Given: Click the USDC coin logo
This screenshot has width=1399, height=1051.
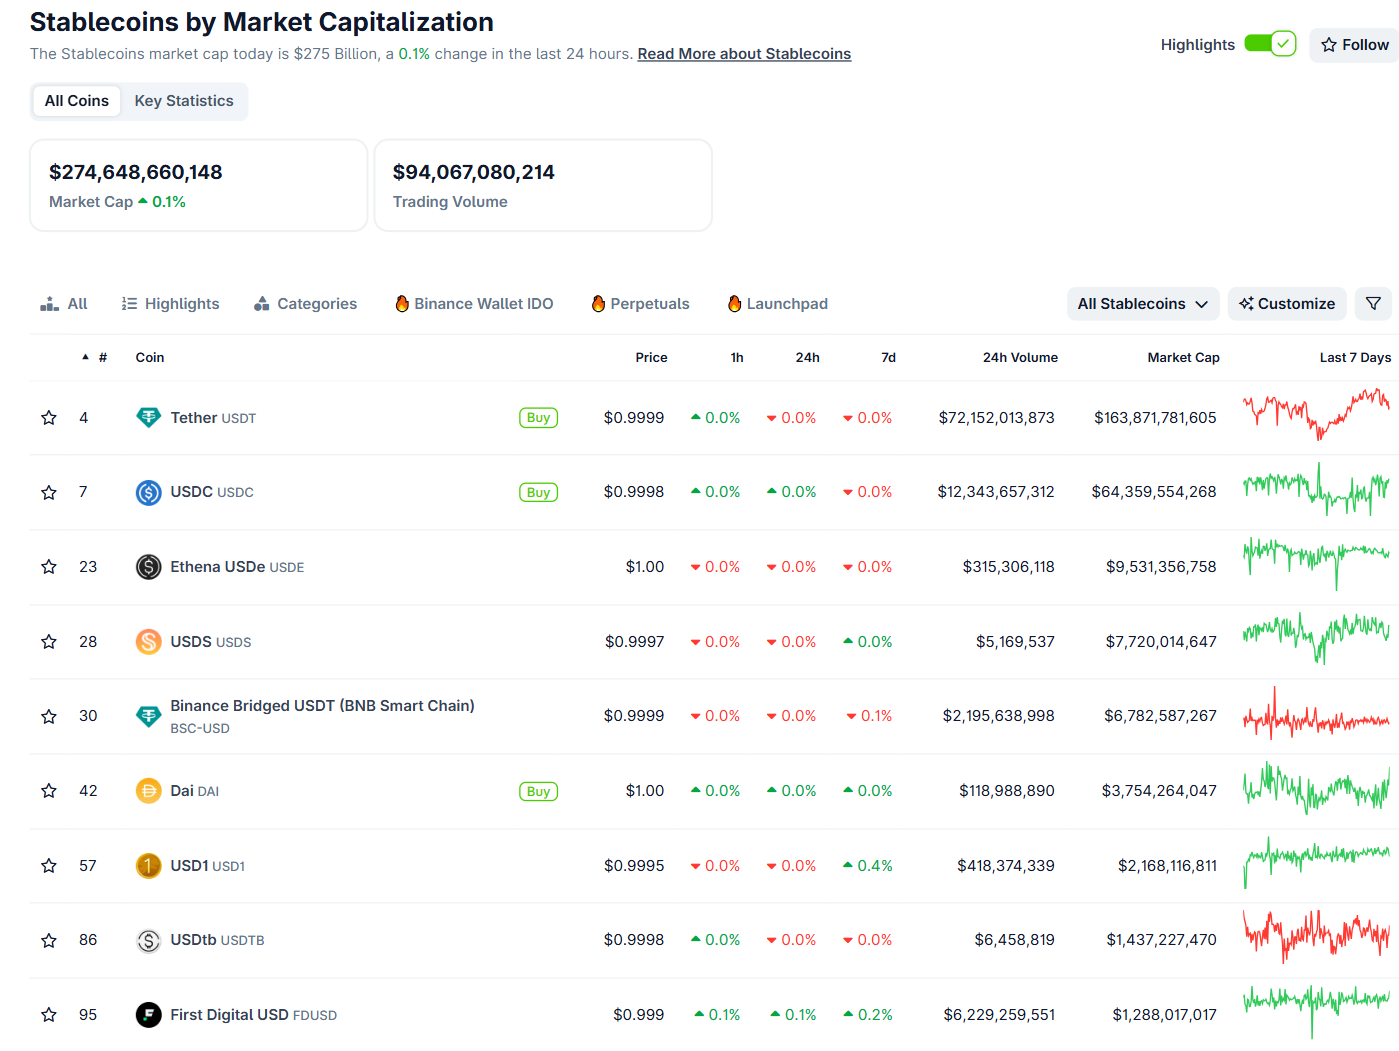Looking at the screenshot, I should pyautogui.click(x=148, y=492).
